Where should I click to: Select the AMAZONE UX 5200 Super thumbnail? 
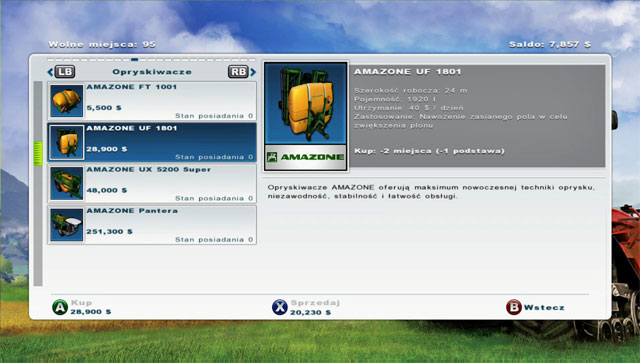coord(67,183)
